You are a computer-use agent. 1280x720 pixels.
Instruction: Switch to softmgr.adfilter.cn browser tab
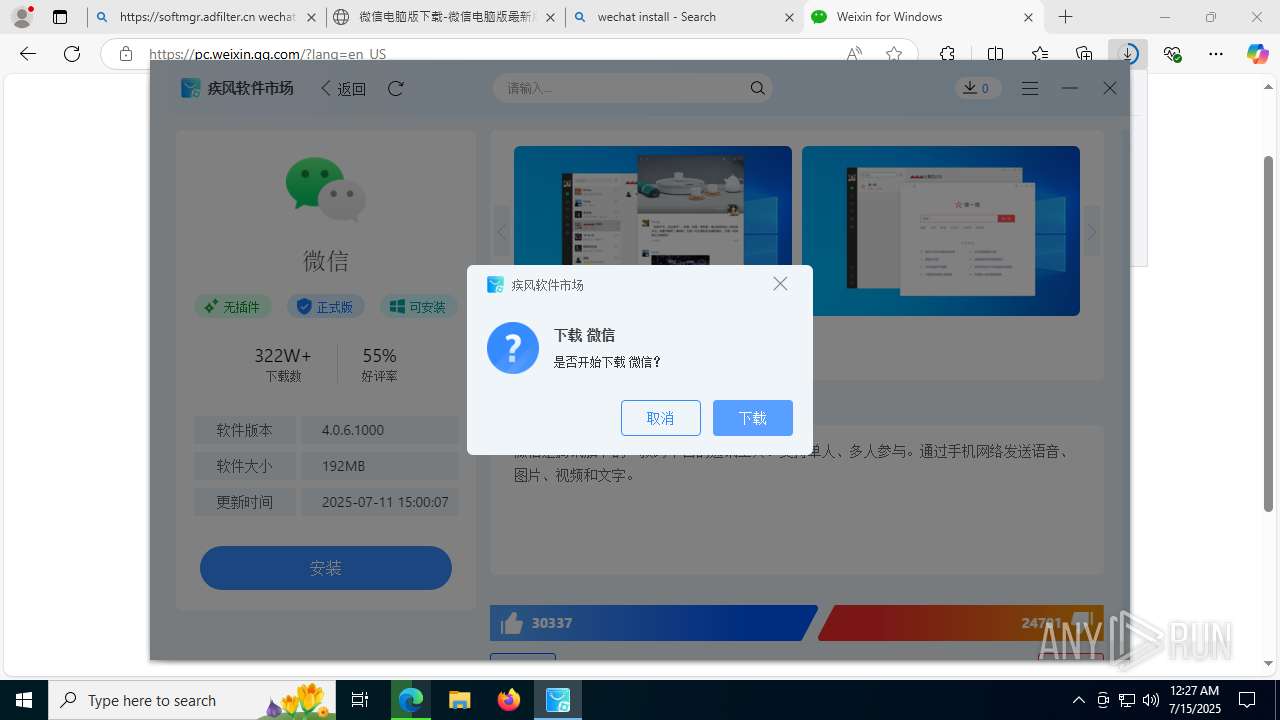click(x=207, y=17)
